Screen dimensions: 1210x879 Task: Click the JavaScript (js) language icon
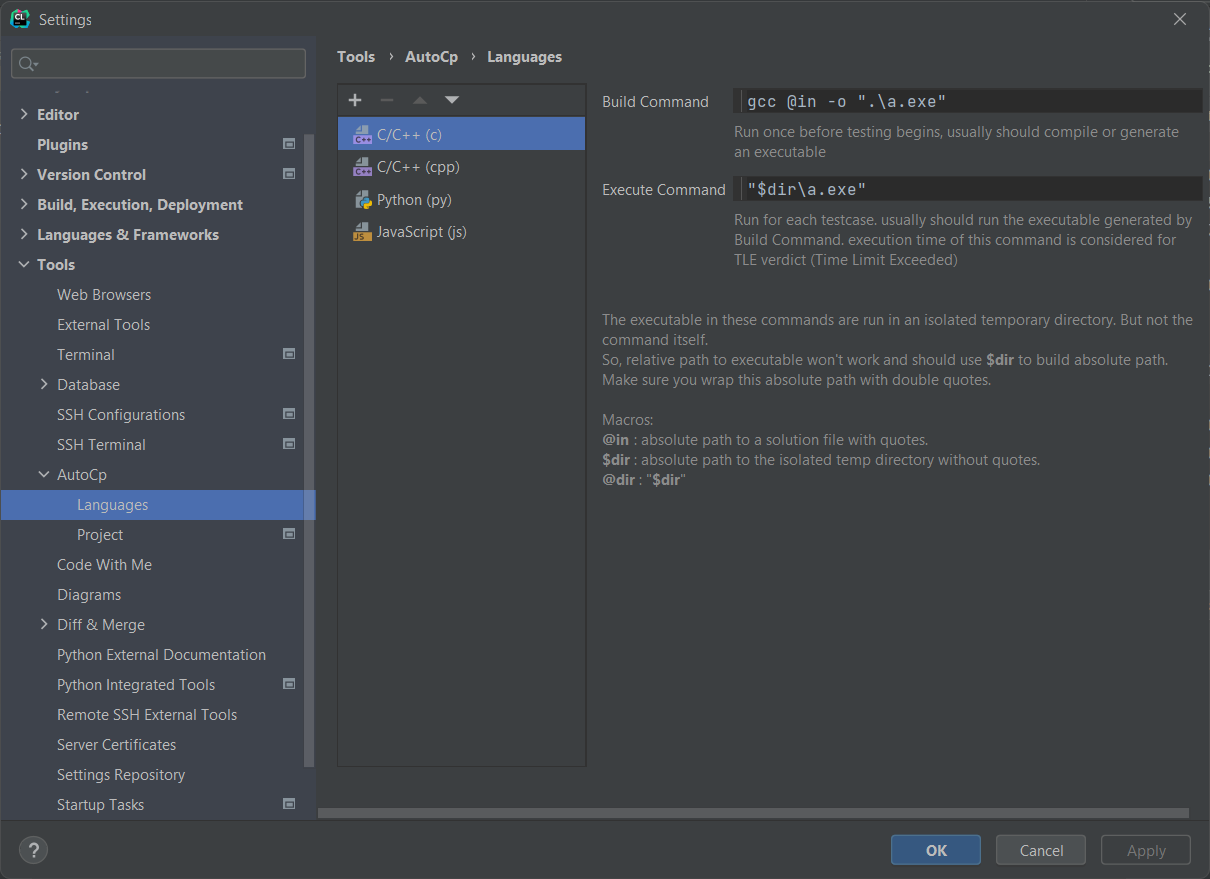[x=362, y=232]
